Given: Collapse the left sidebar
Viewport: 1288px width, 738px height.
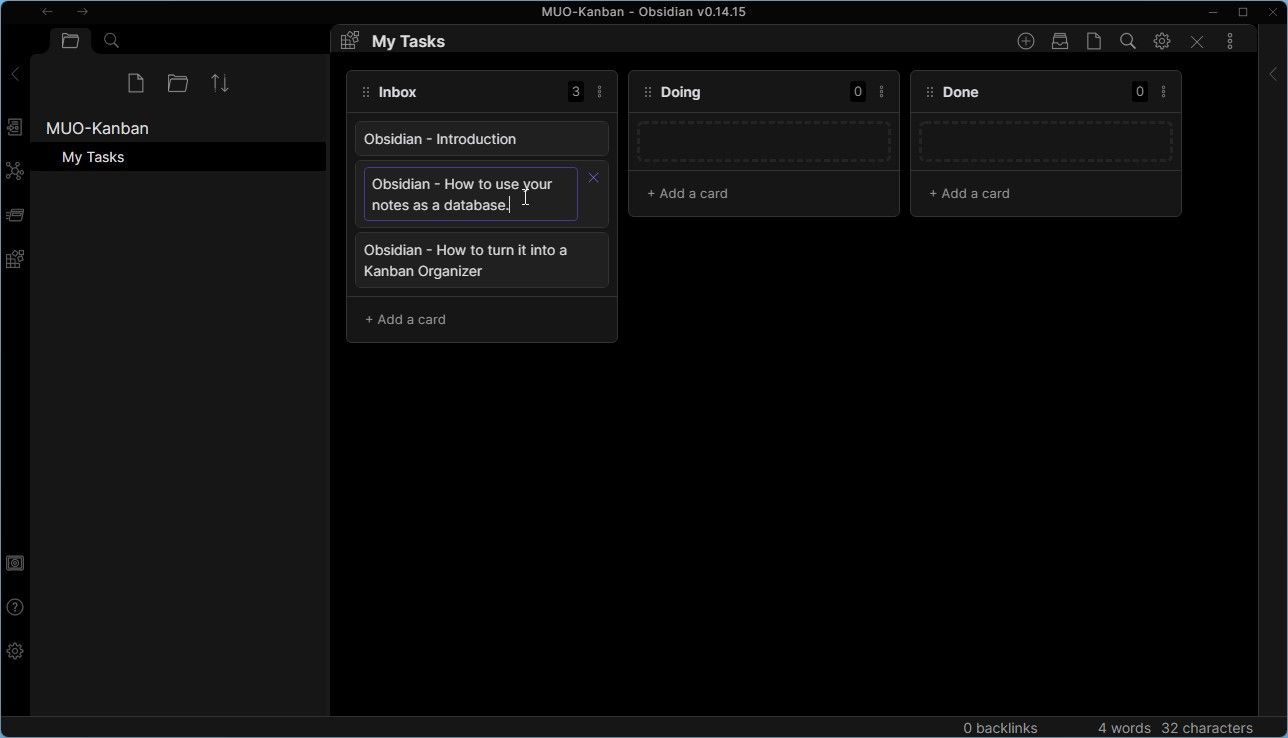Looking at the screenshot, I should pos(15,74).
